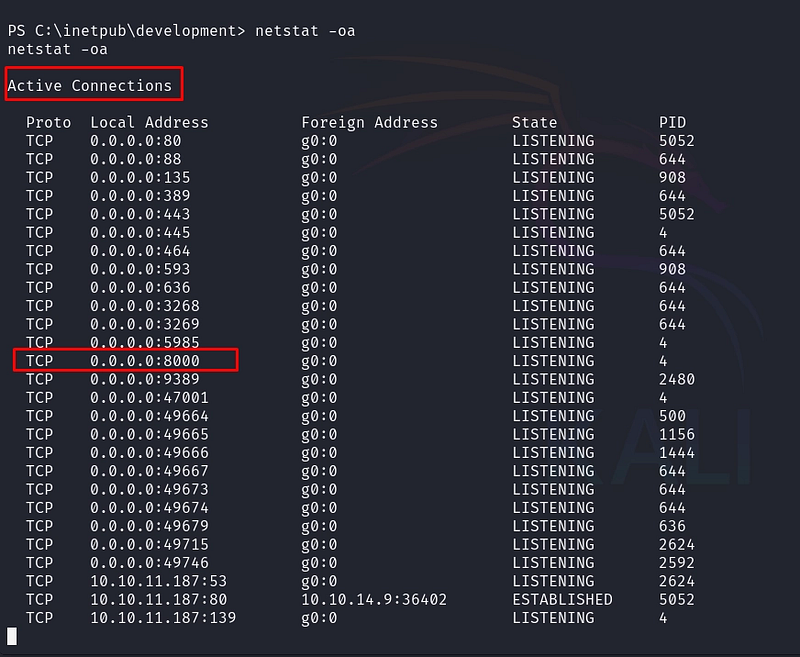800x657 pixels.
Task: Select local address 10.10.11.187:139
Action: (163, 618)
